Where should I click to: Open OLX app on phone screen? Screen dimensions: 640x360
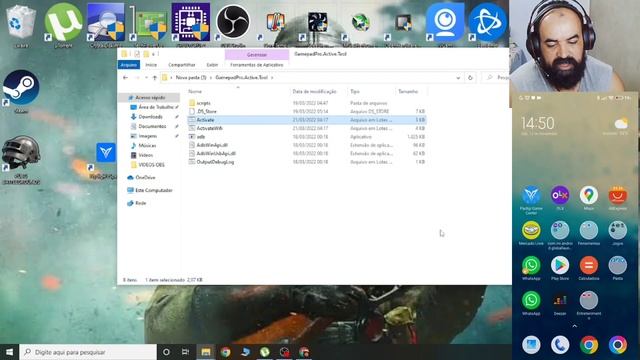[560, 198]
